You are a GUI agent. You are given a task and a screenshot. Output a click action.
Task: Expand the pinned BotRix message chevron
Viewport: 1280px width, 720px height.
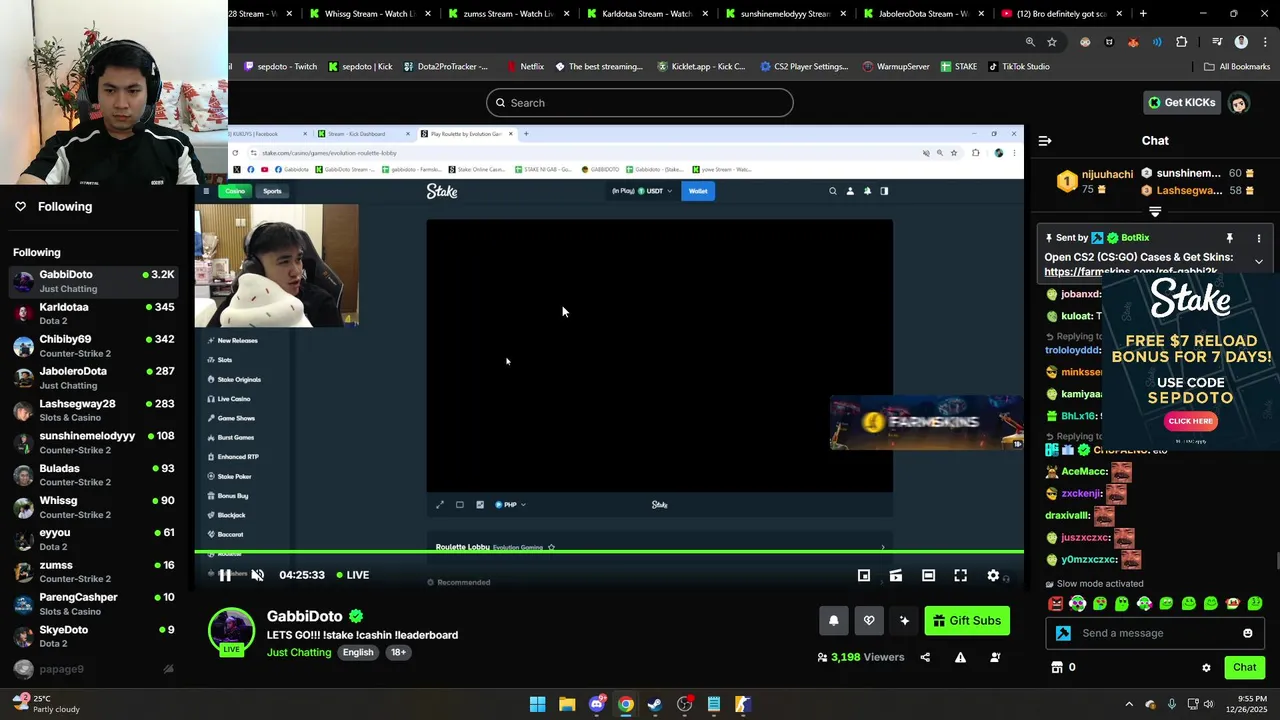[x=1259, y=262]
